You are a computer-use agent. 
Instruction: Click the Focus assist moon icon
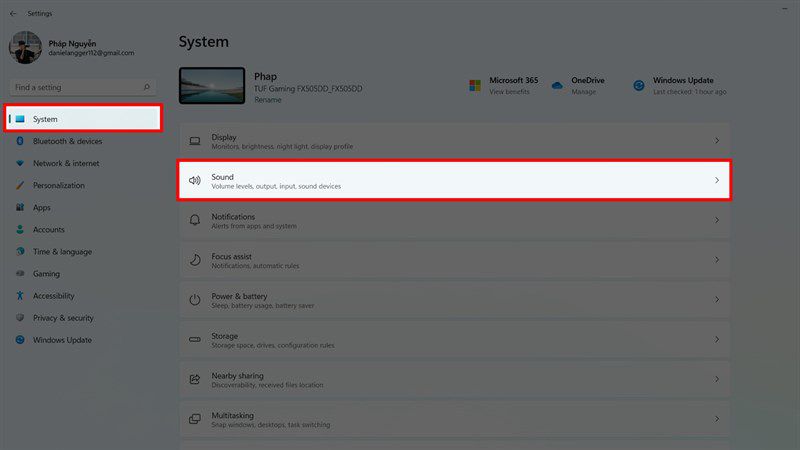coord(195,260)
